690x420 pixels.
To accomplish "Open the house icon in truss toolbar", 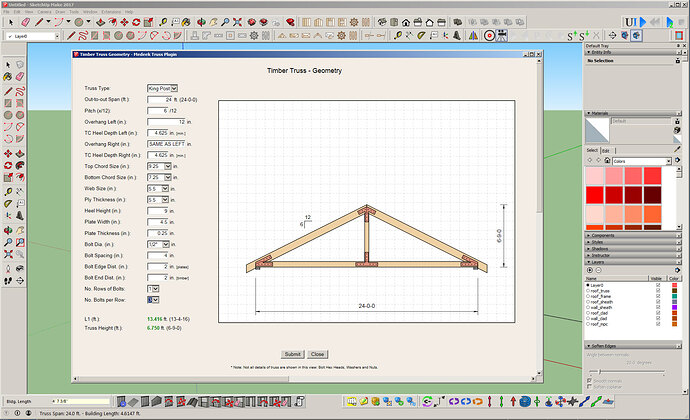I will tap(406, 22).
